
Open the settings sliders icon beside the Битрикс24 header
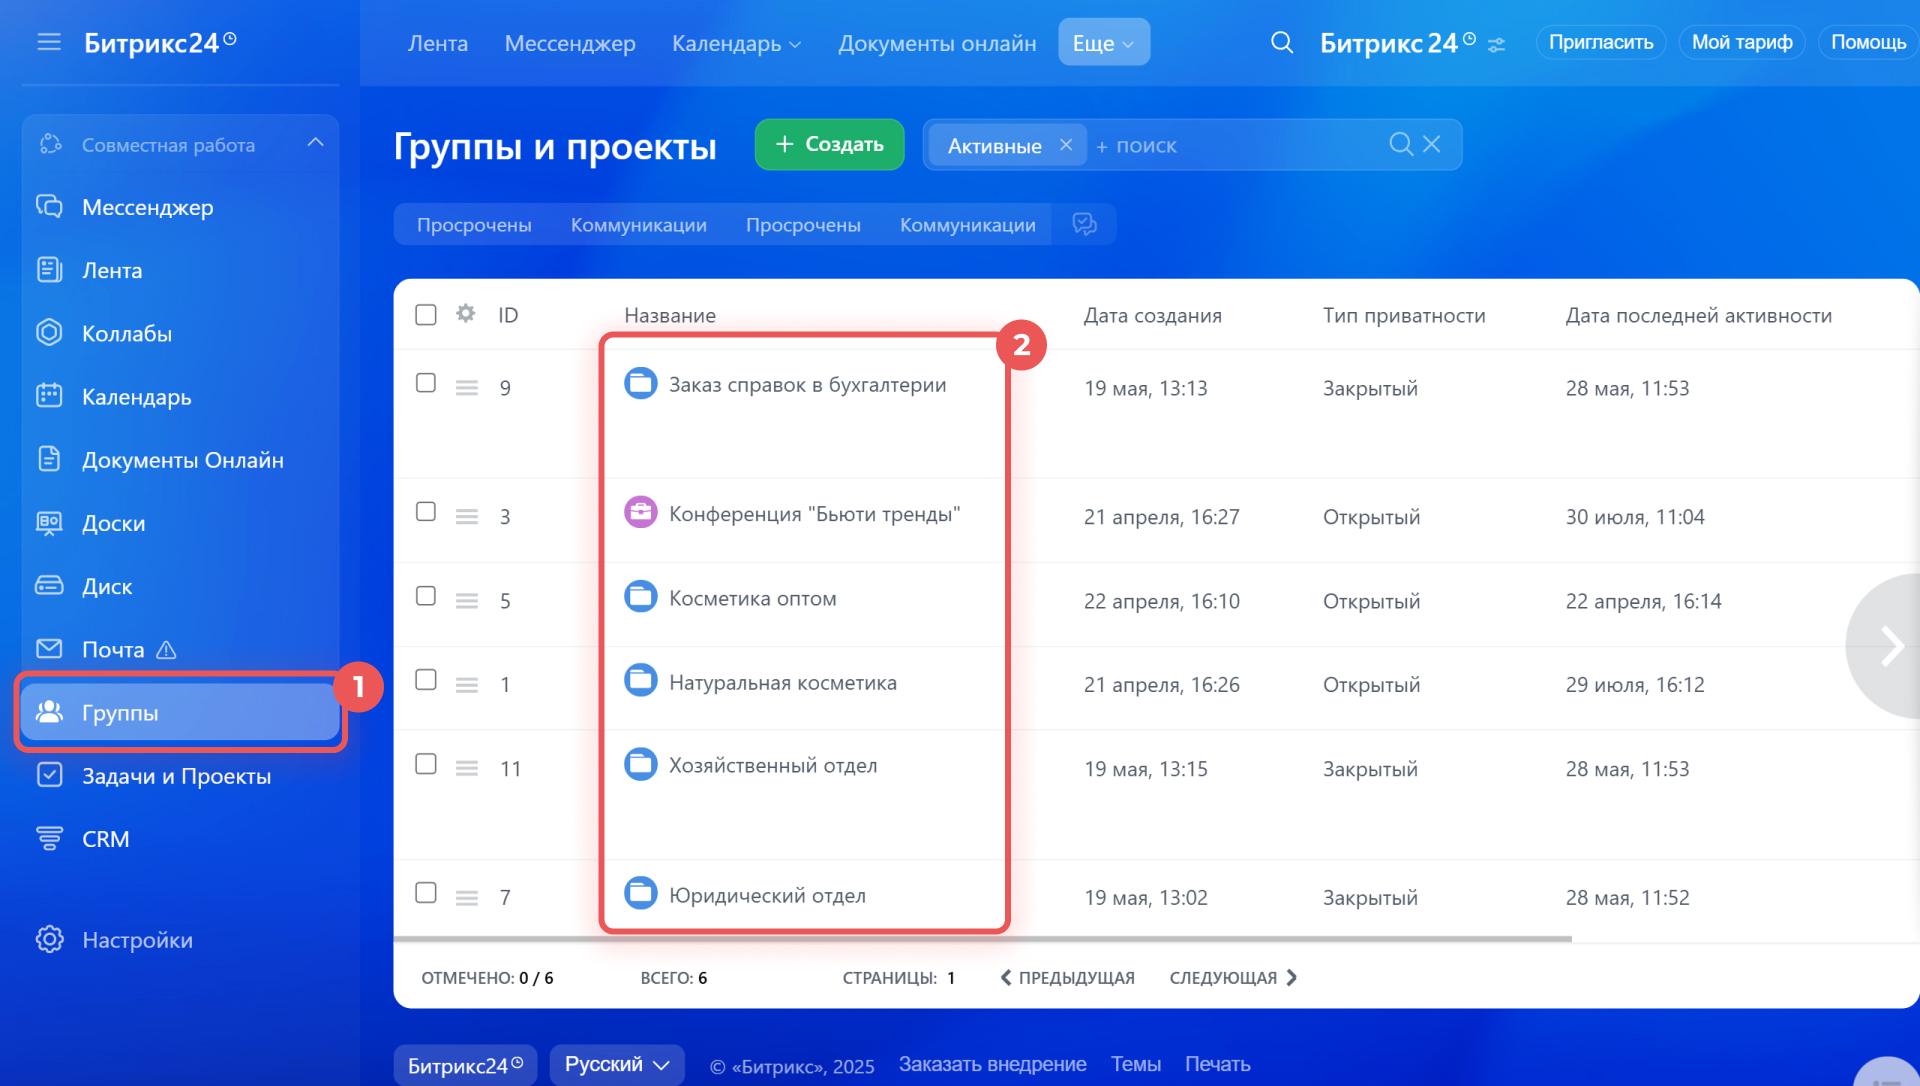pos(1496,45)
